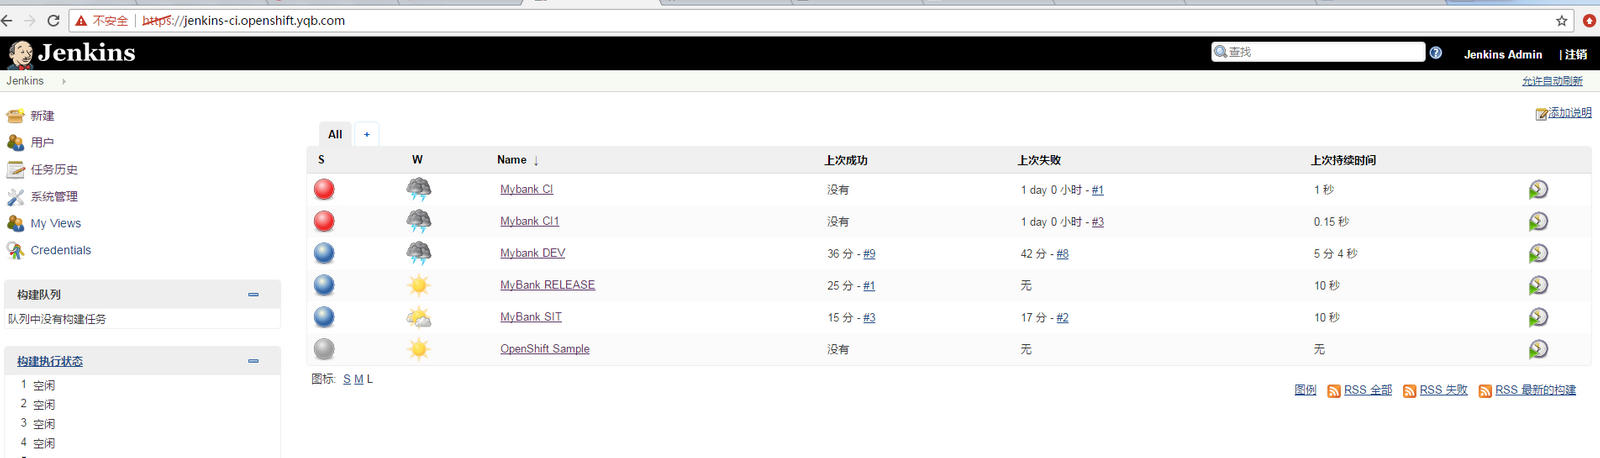Click the blue status ball for MyBank RELEASE
1600x458 pixels.
pyautogui.click(x=324, y=285)
